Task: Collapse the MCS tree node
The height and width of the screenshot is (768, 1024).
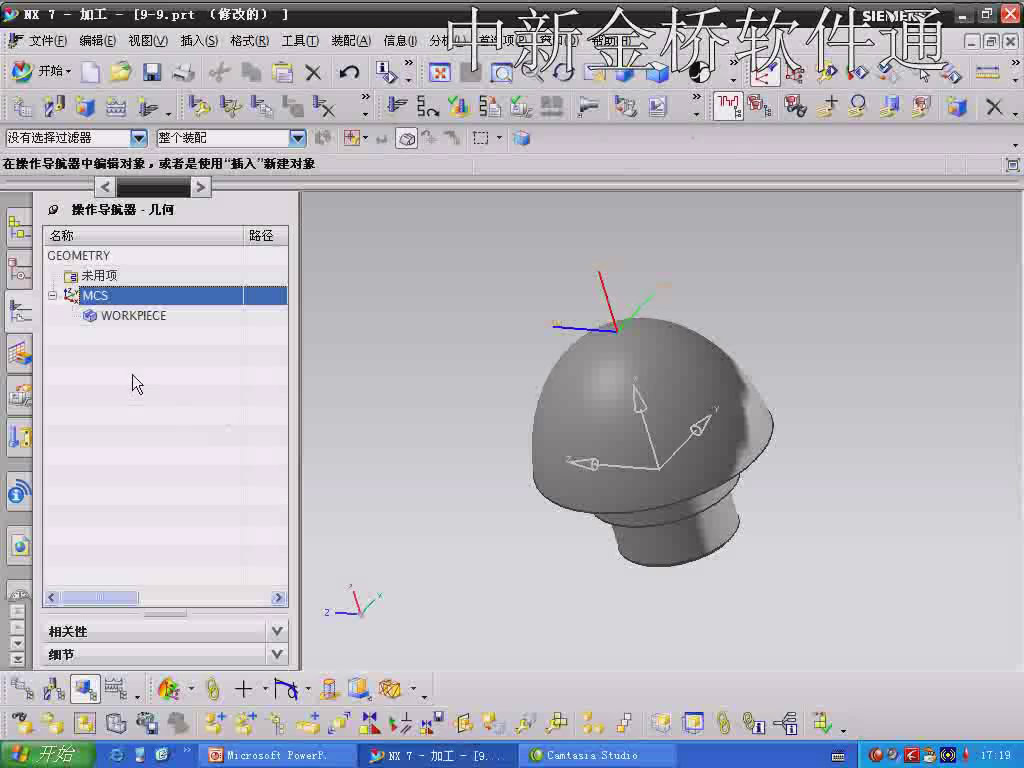Action: tap(52, 296)
